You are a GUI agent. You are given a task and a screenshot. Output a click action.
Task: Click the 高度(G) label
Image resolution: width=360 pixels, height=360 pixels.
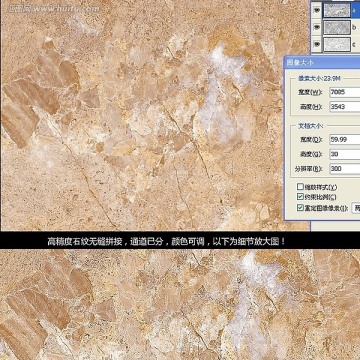311,154
